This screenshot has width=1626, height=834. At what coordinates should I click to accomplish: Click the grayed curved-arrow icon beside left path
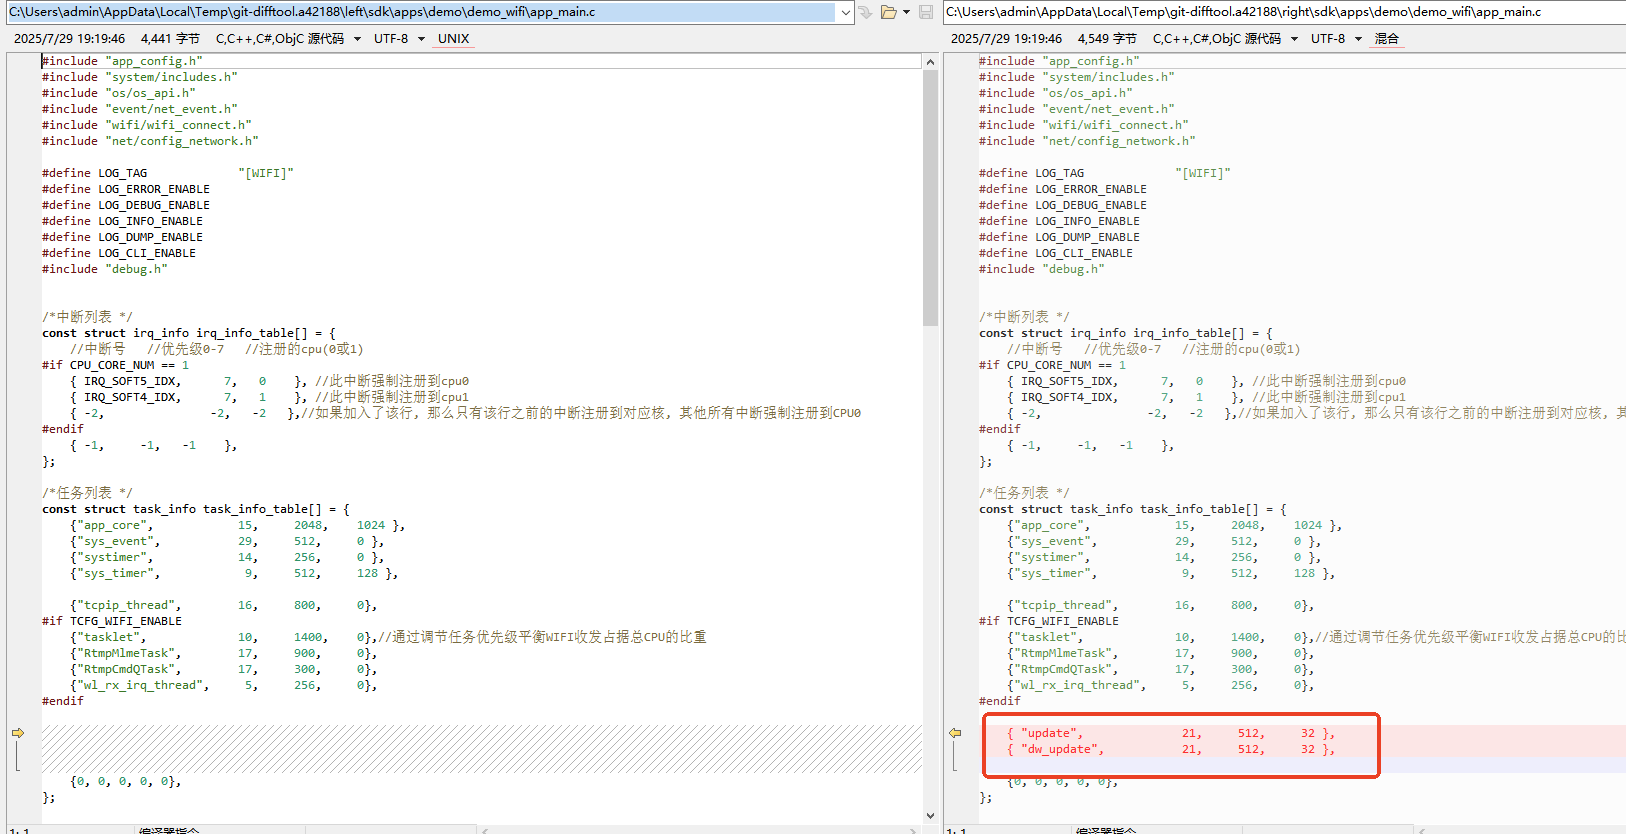point(865,12)
